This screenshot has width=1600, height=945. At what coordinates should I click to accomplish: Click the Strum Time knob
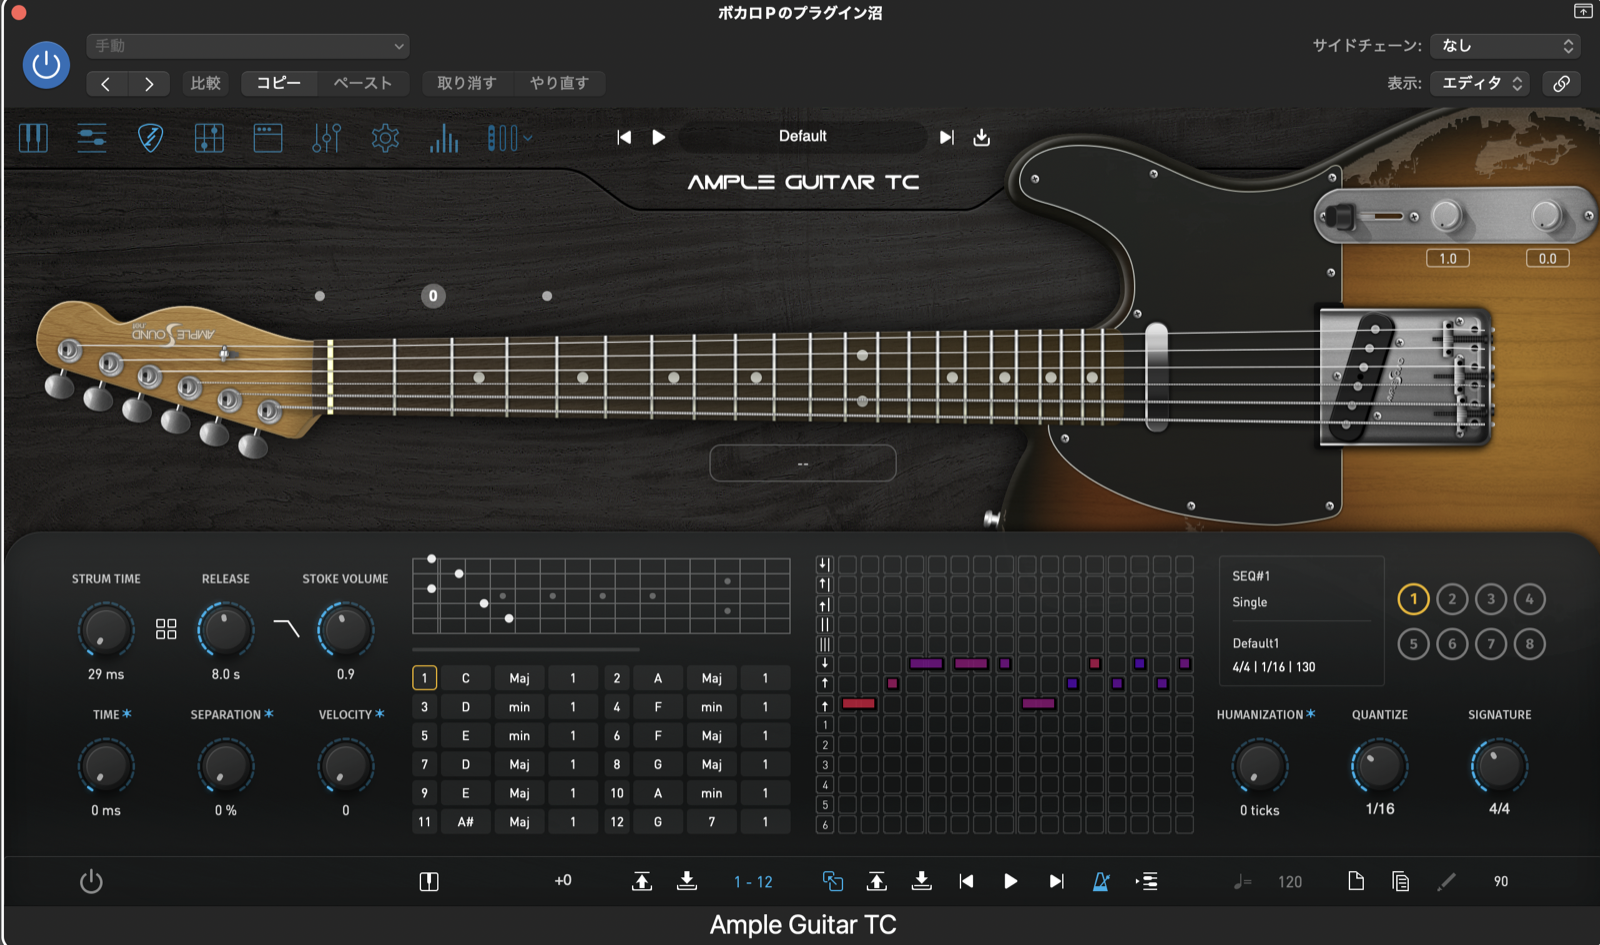105,630
